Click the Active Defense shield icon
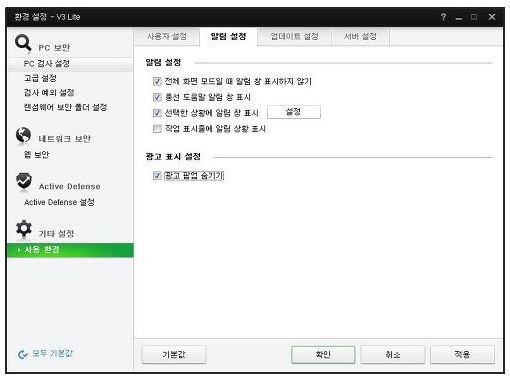510x379 pixels. (24, 182)
